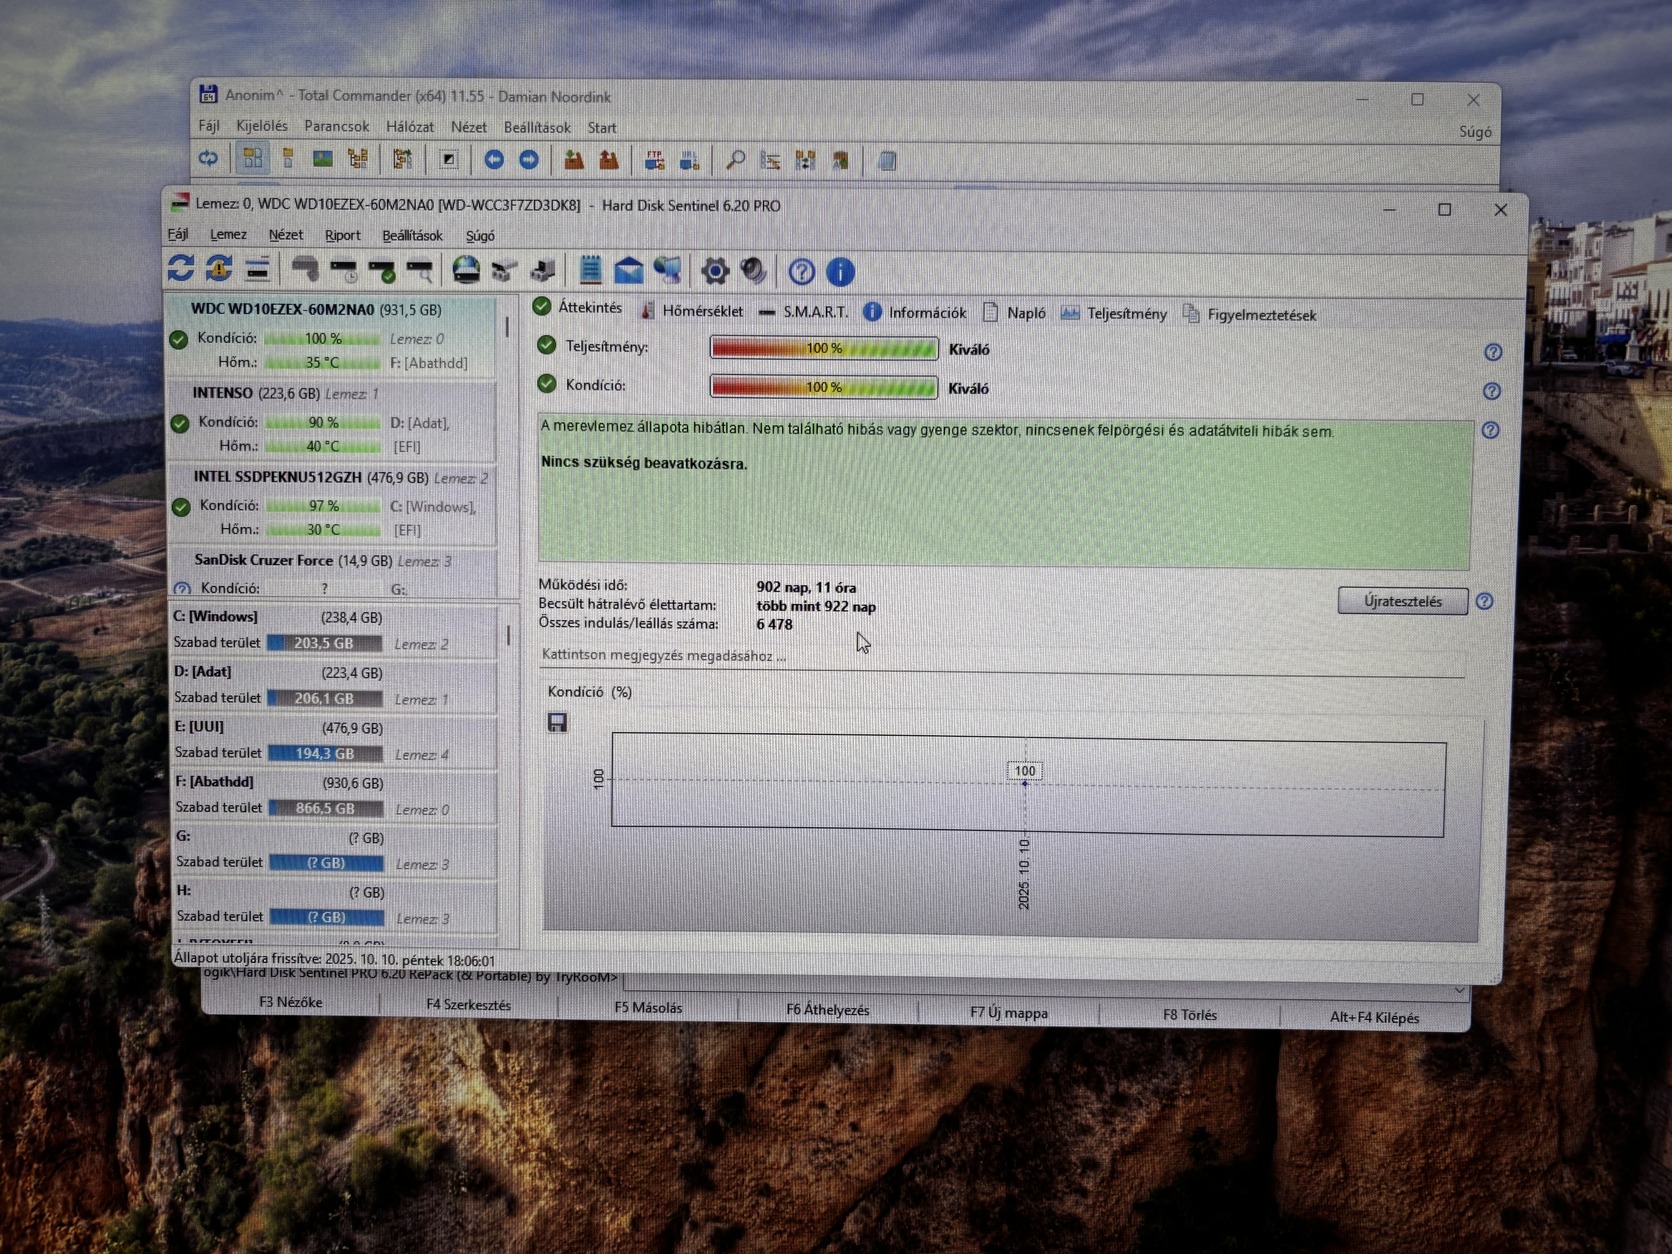The image size is (1672, 1254).
Task: Click the Teljesítmény 100 % progress bar
Action: tap(824, 348)
